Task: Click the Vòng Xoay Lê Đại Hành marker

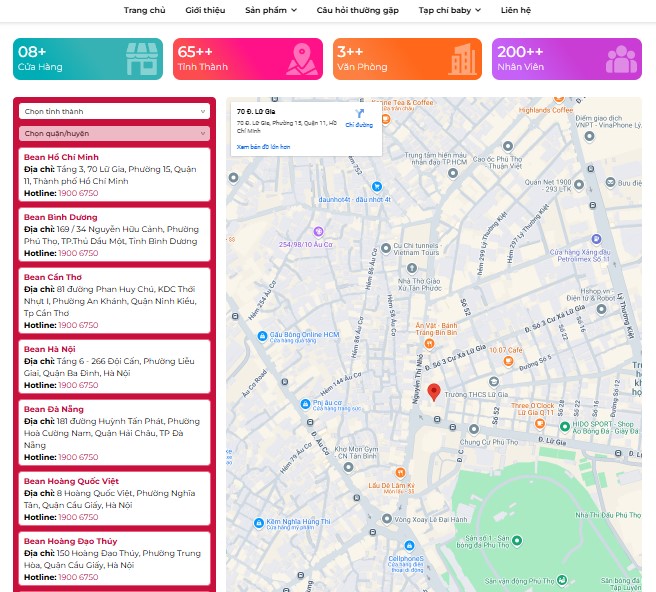Action: point(387,519)
